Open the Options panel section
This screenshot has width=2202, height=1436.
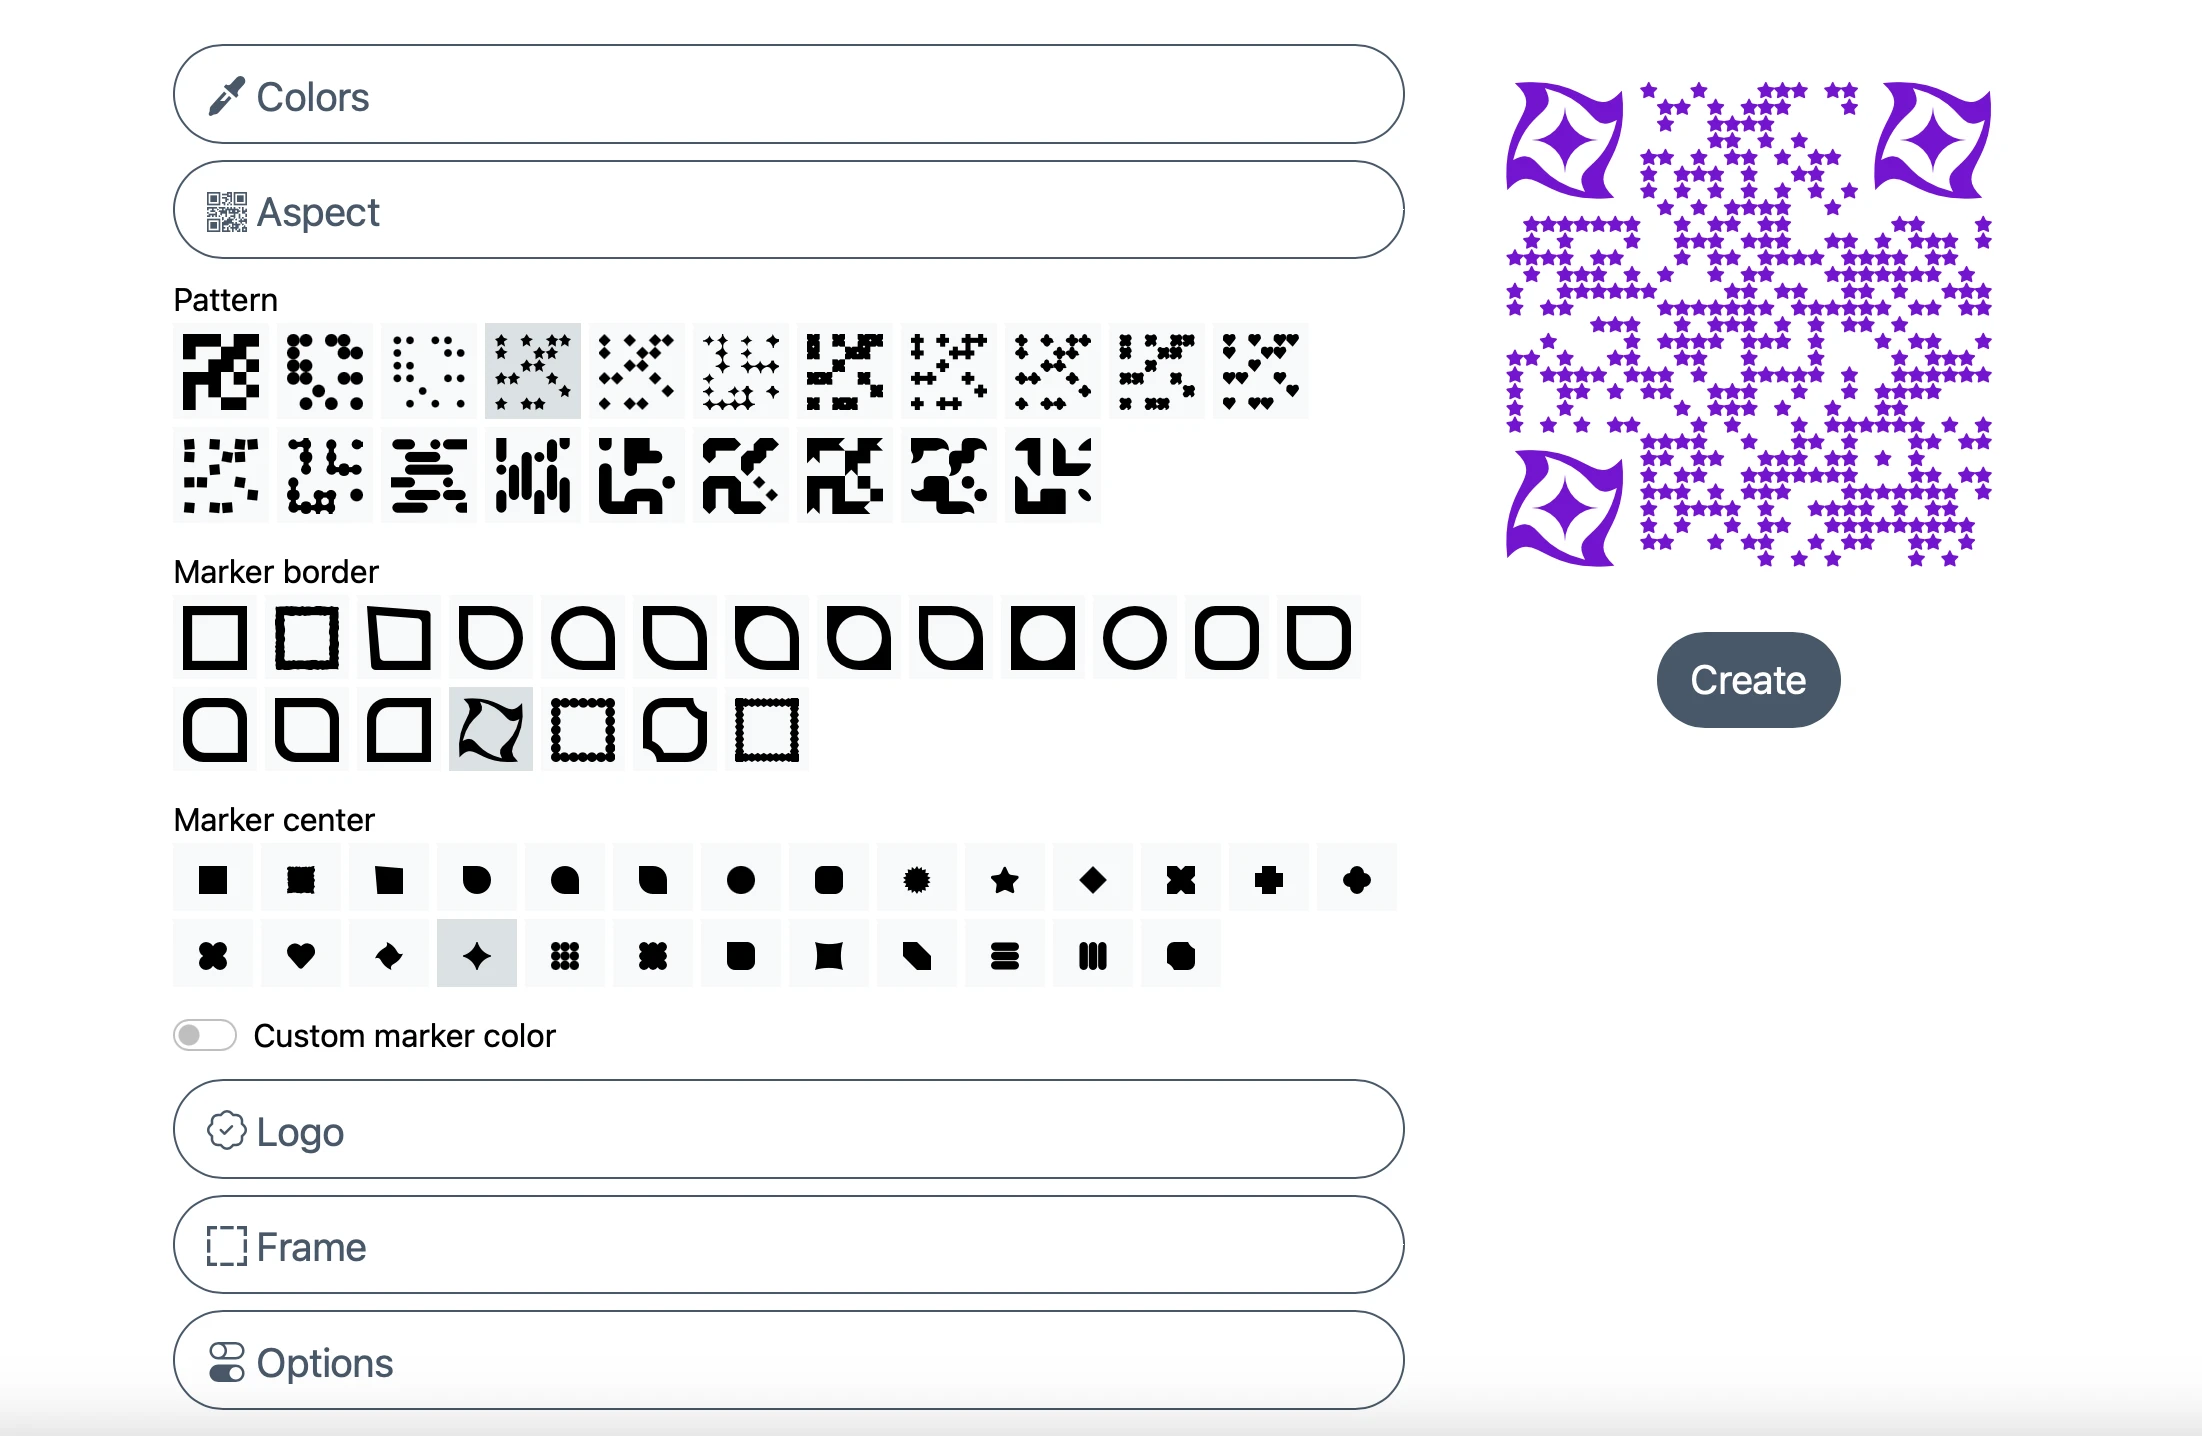click(x=793, y=1364)
